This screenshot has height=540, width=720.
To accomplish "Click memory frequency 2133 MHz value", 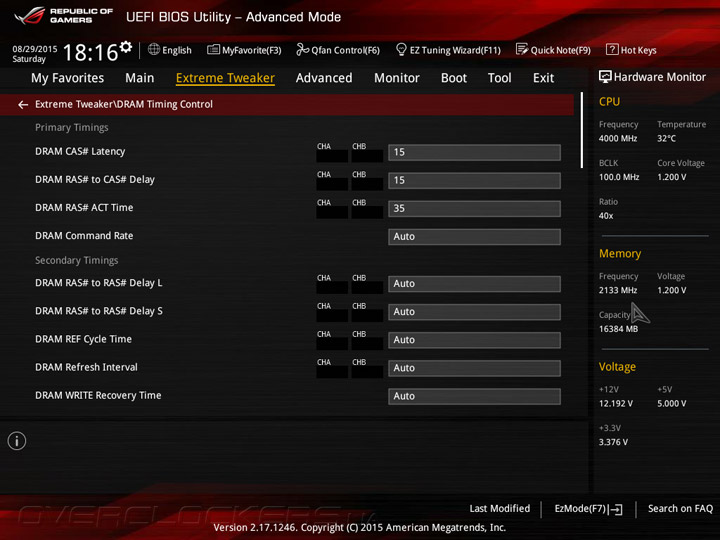I will (618, 290).
